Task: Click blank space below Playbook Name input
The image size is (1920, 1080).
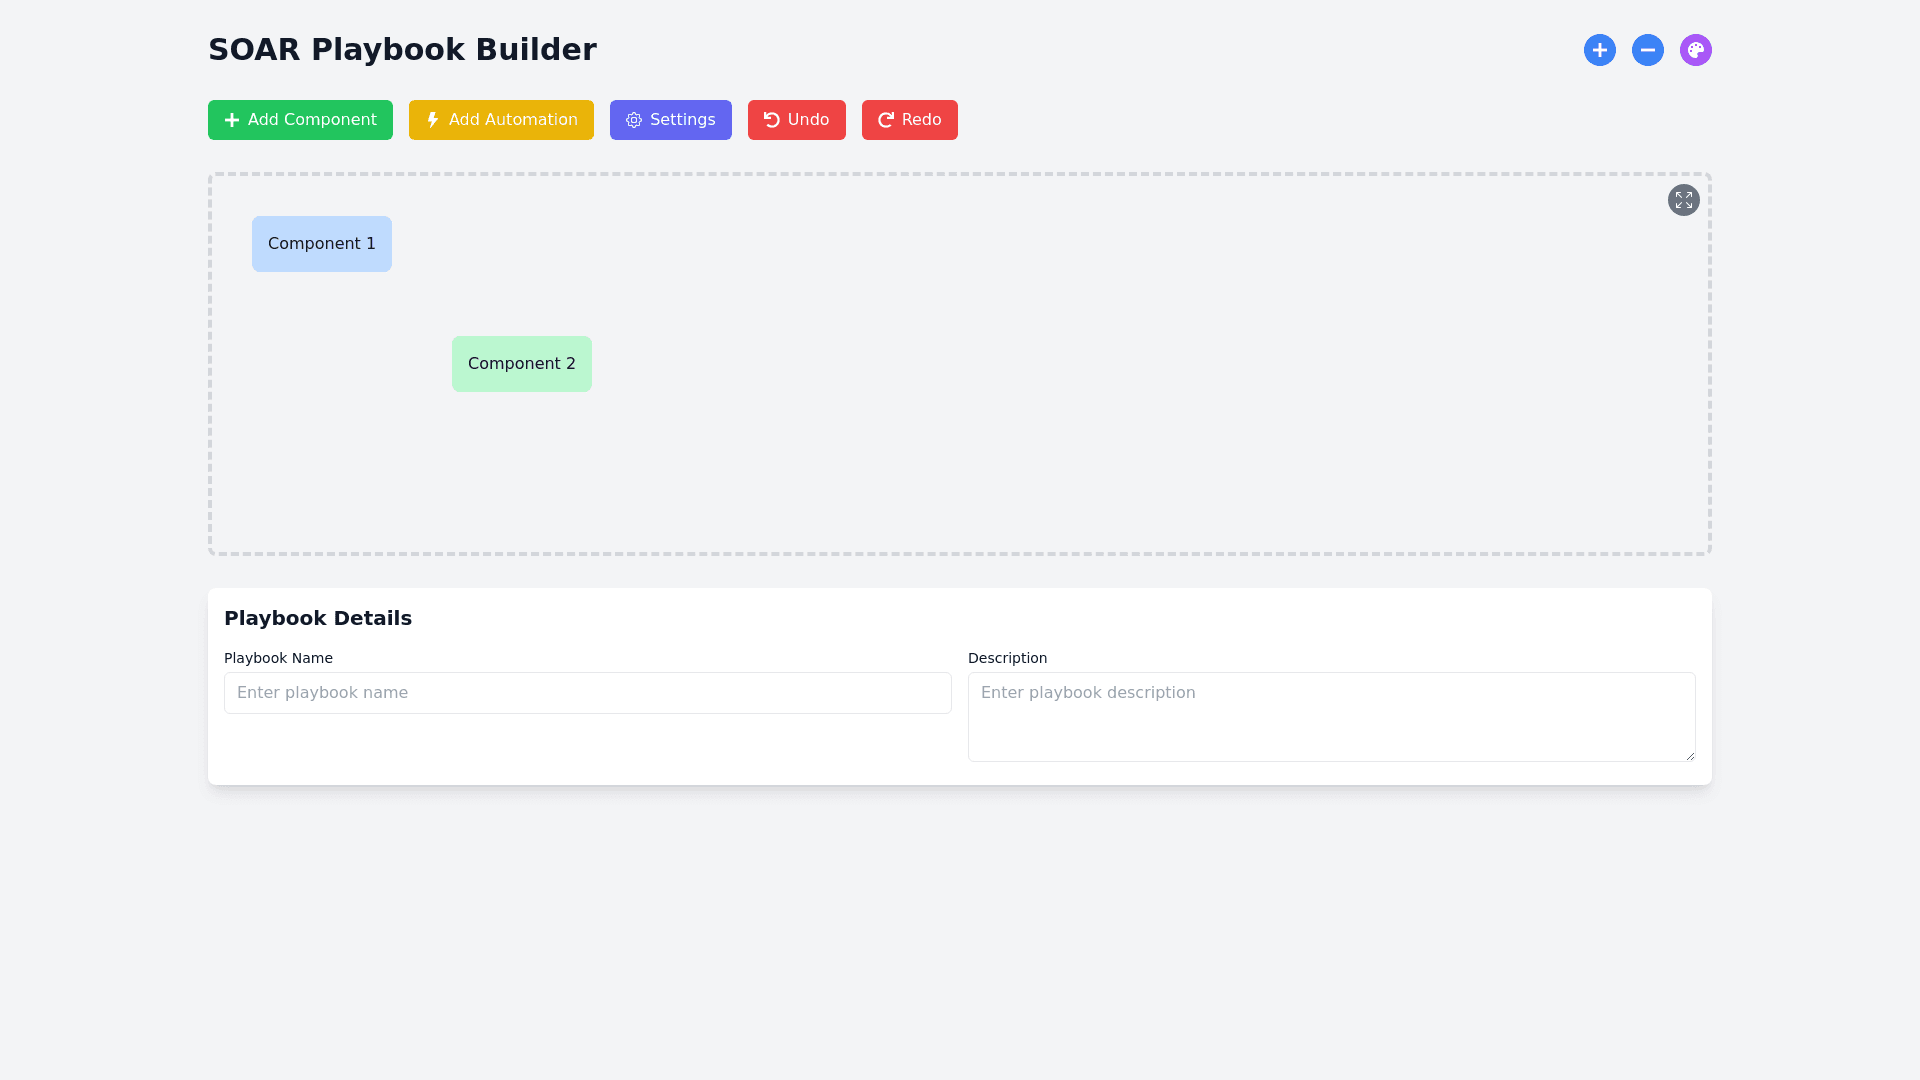Action: click(588, 748)
